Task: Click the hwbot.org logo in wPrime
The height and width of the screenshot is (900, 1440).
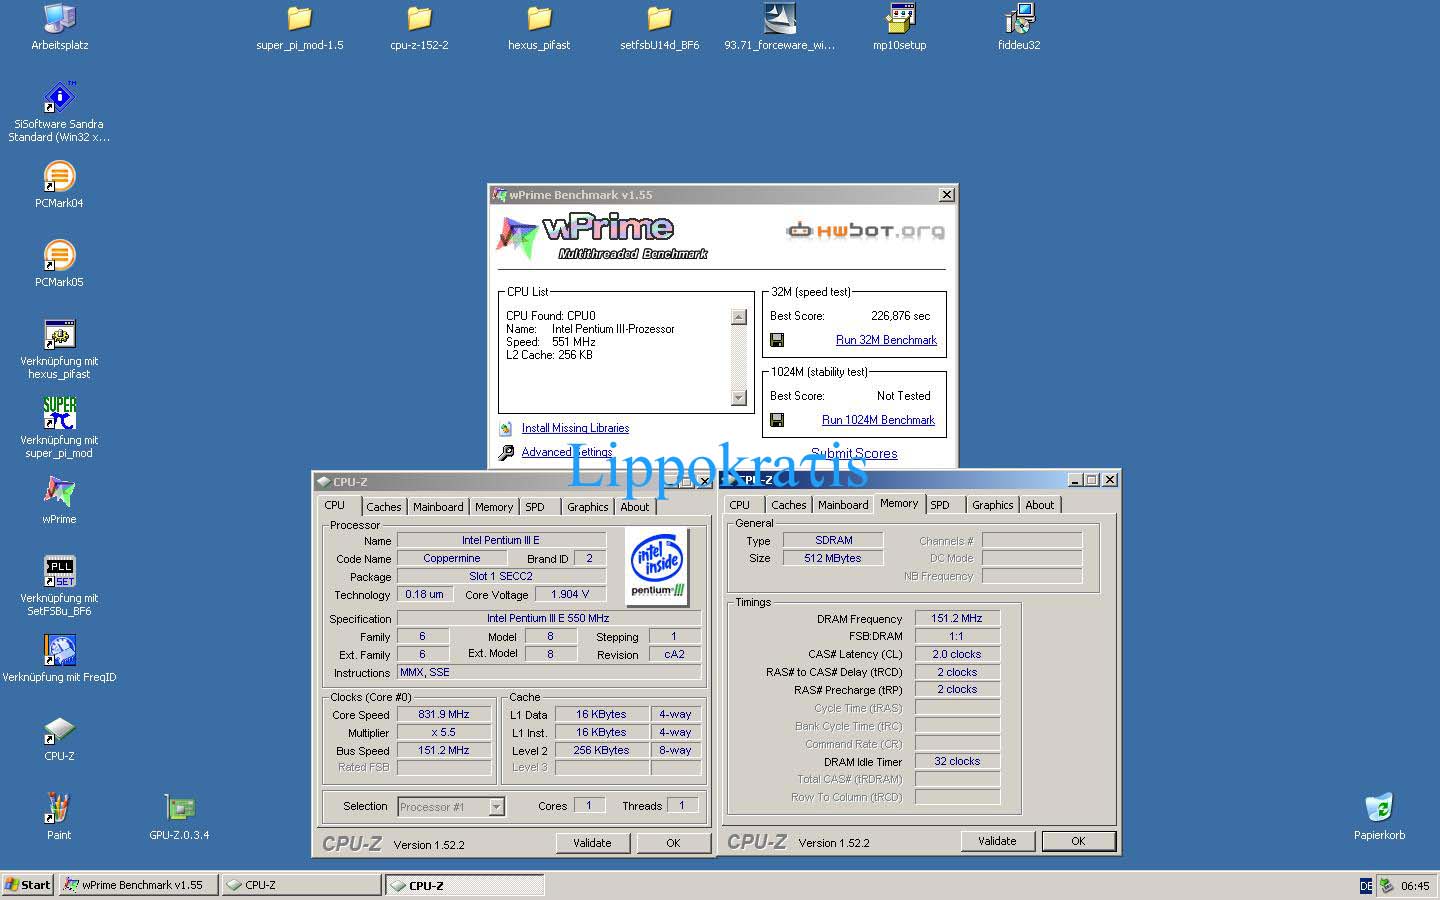Action: 865,231
